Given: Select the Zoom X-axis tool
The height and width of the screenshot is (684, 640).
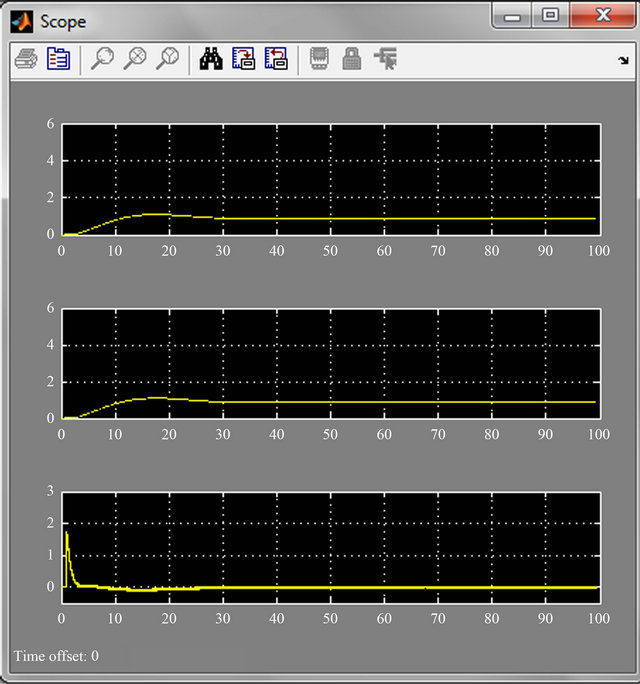Looking at the screenshot, I should [135, 58].
